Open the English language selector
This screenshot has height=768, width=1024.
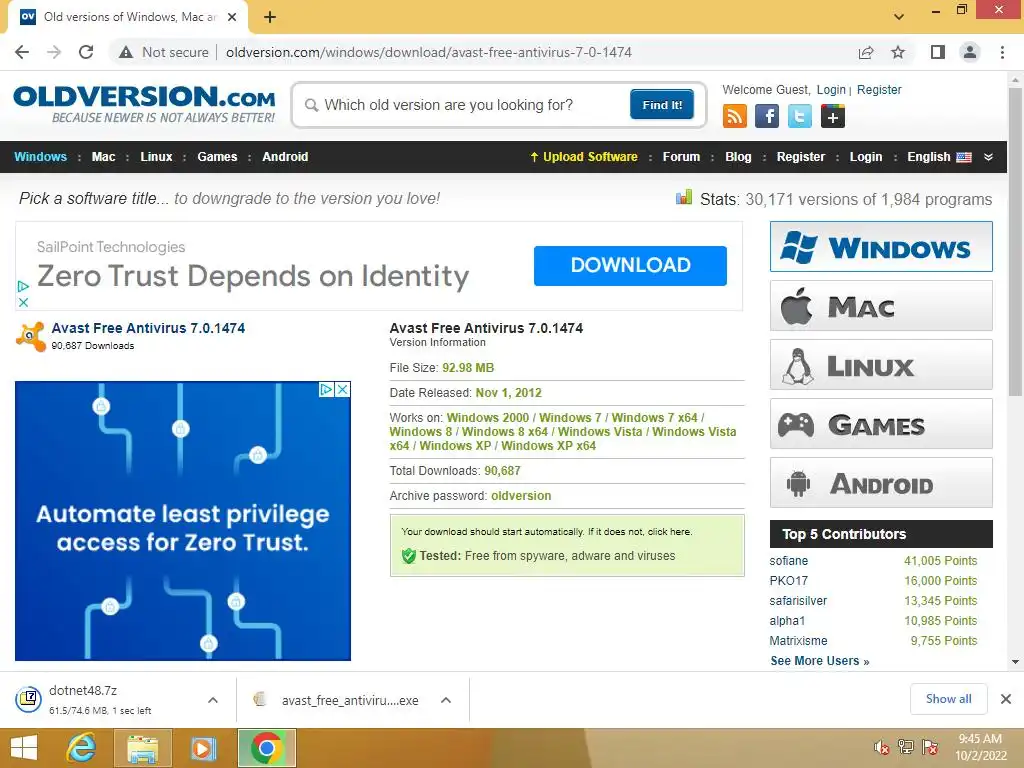[939, 157]
